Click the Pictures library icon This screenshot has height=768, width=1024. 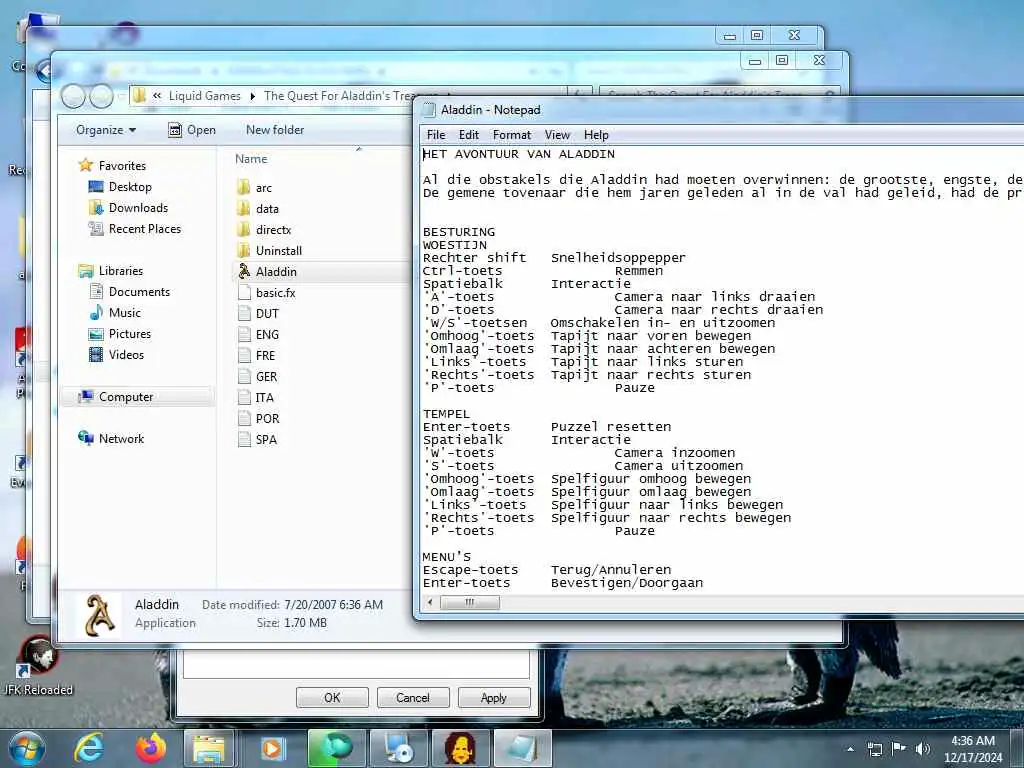click(96, 334)
